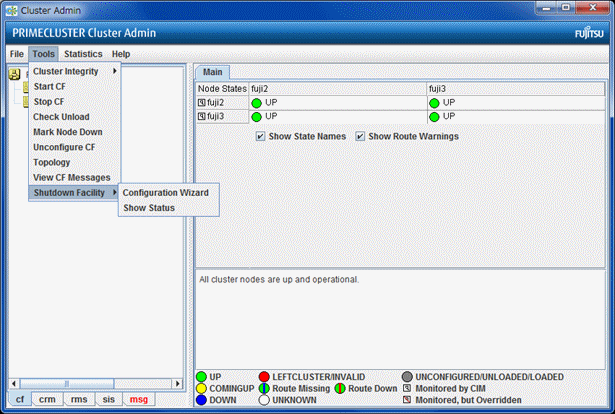Click left arrow of tree horizontal scrollbar

pyautogui.click(x=14, y=383)
